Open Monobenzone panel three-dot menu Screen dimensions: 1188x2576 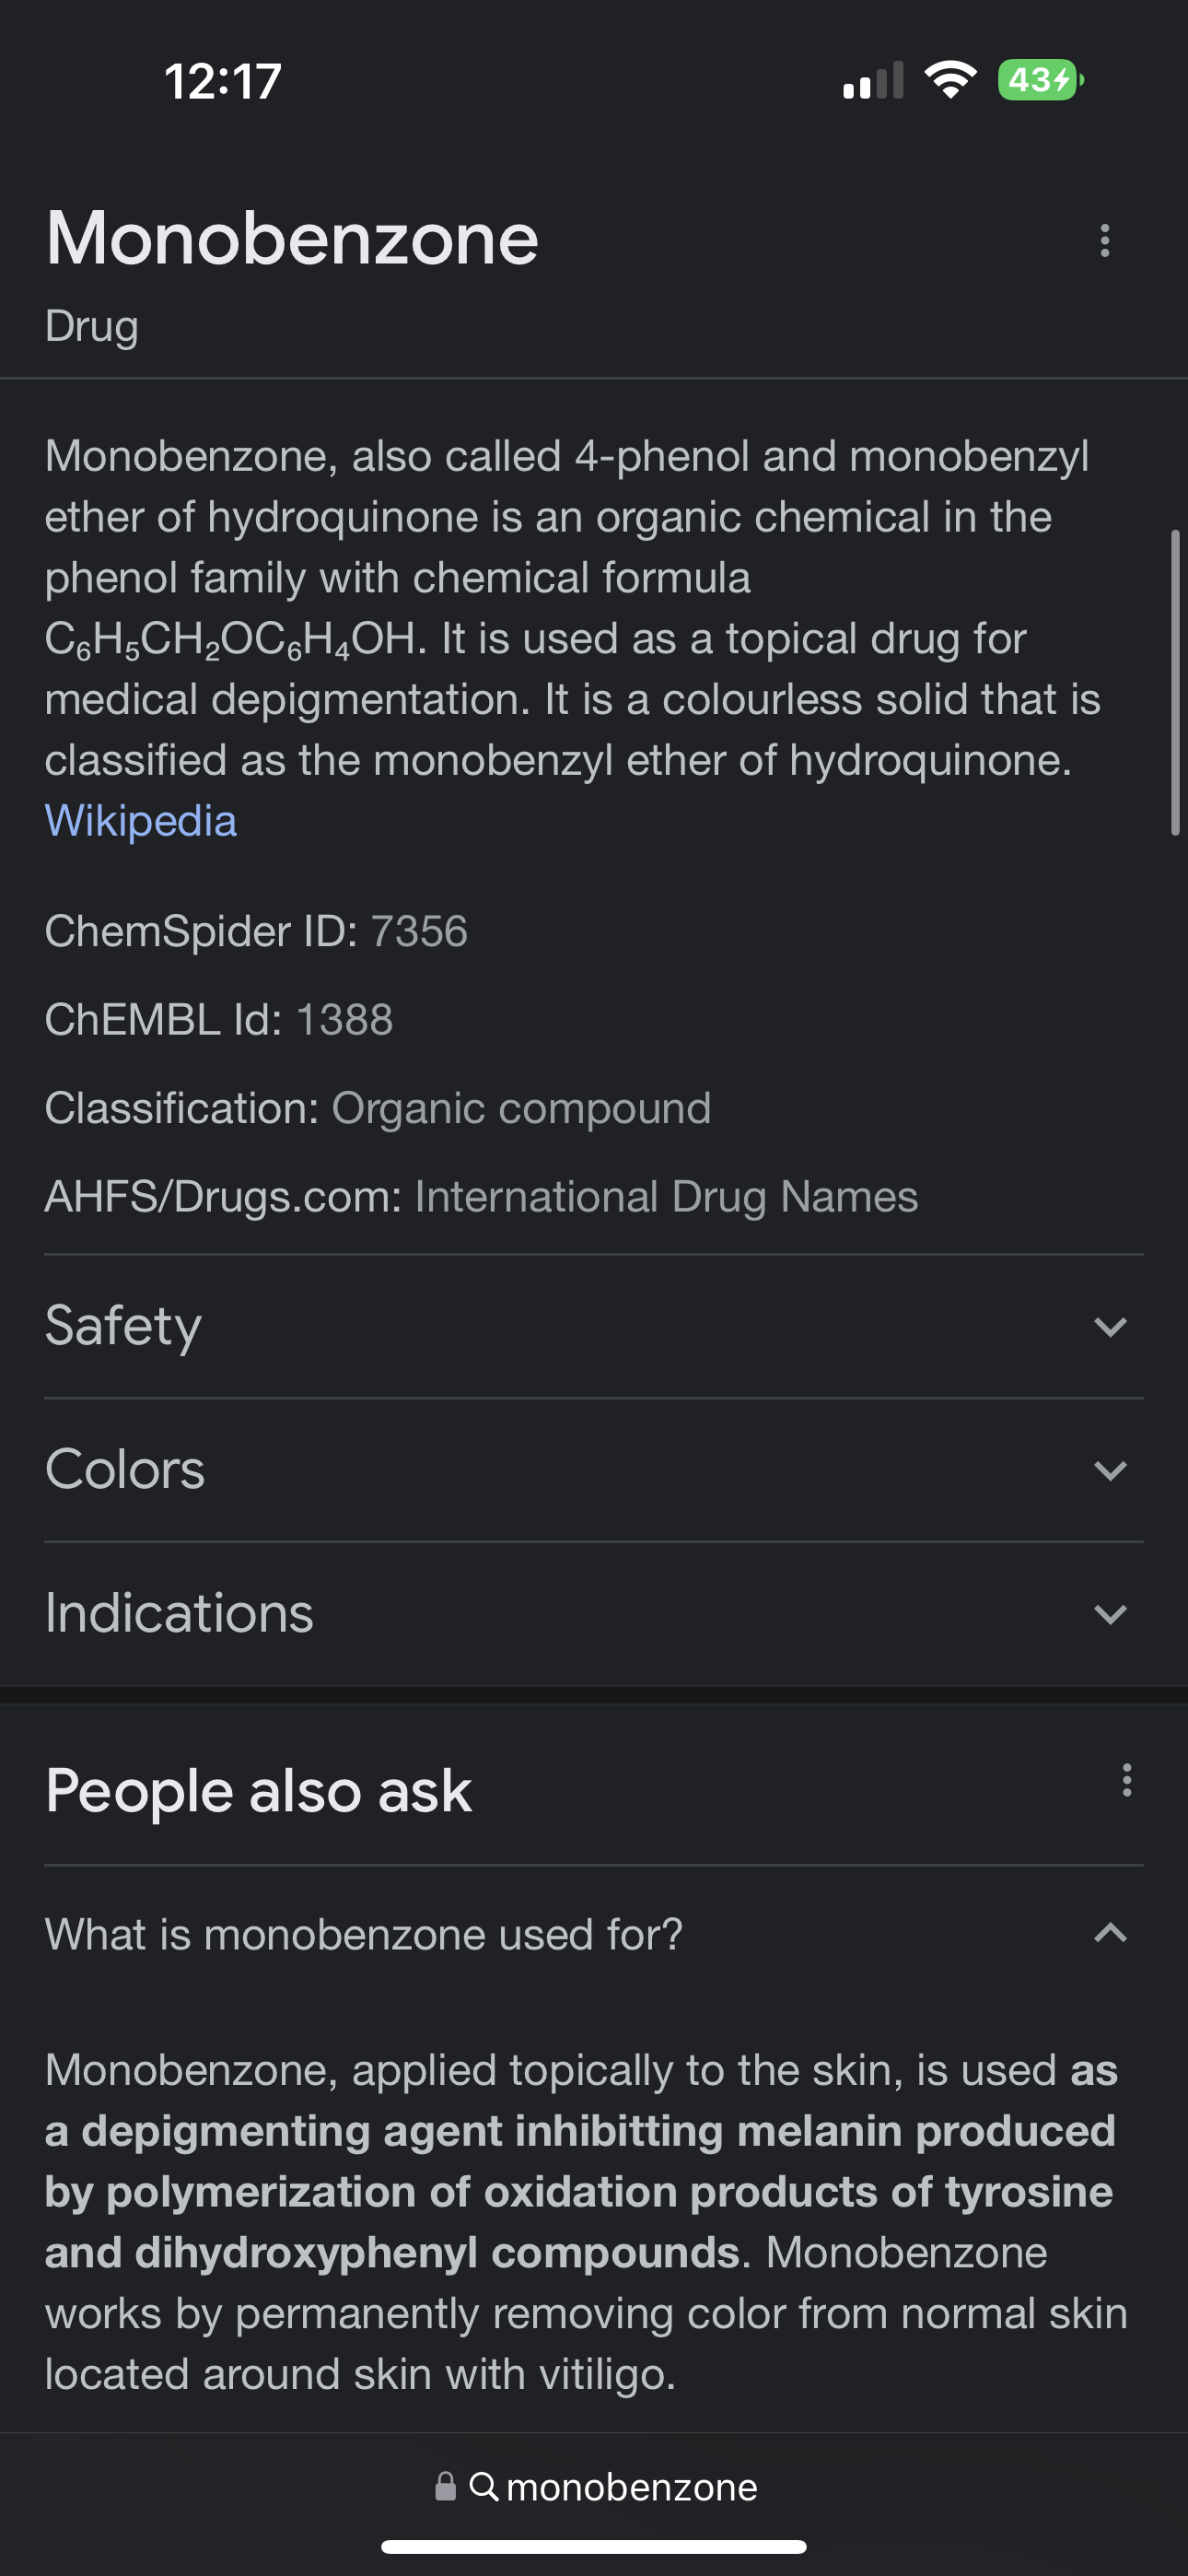tap(1104, 240)
